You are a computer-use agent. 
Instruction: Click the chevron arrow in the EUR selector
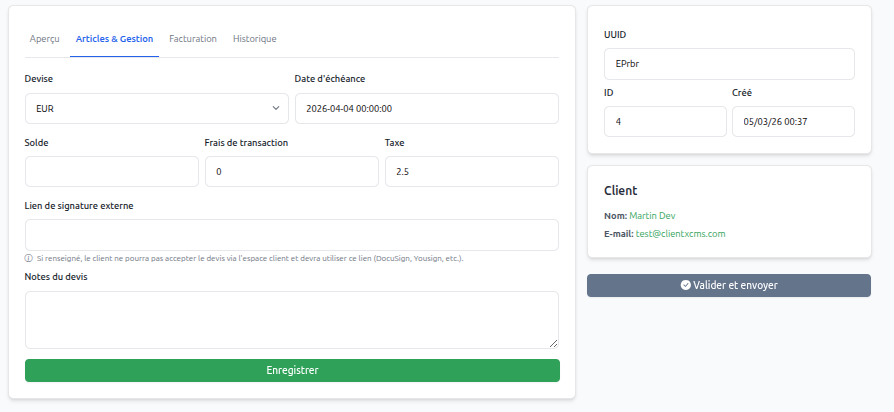tap(276, 108)
